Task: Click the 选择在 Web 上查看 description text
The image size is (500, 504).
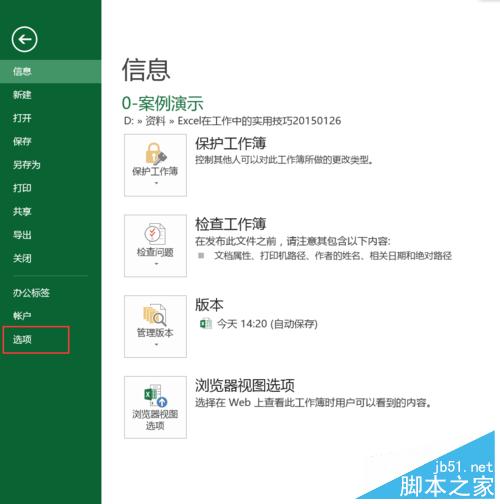Action: [313, 403]
